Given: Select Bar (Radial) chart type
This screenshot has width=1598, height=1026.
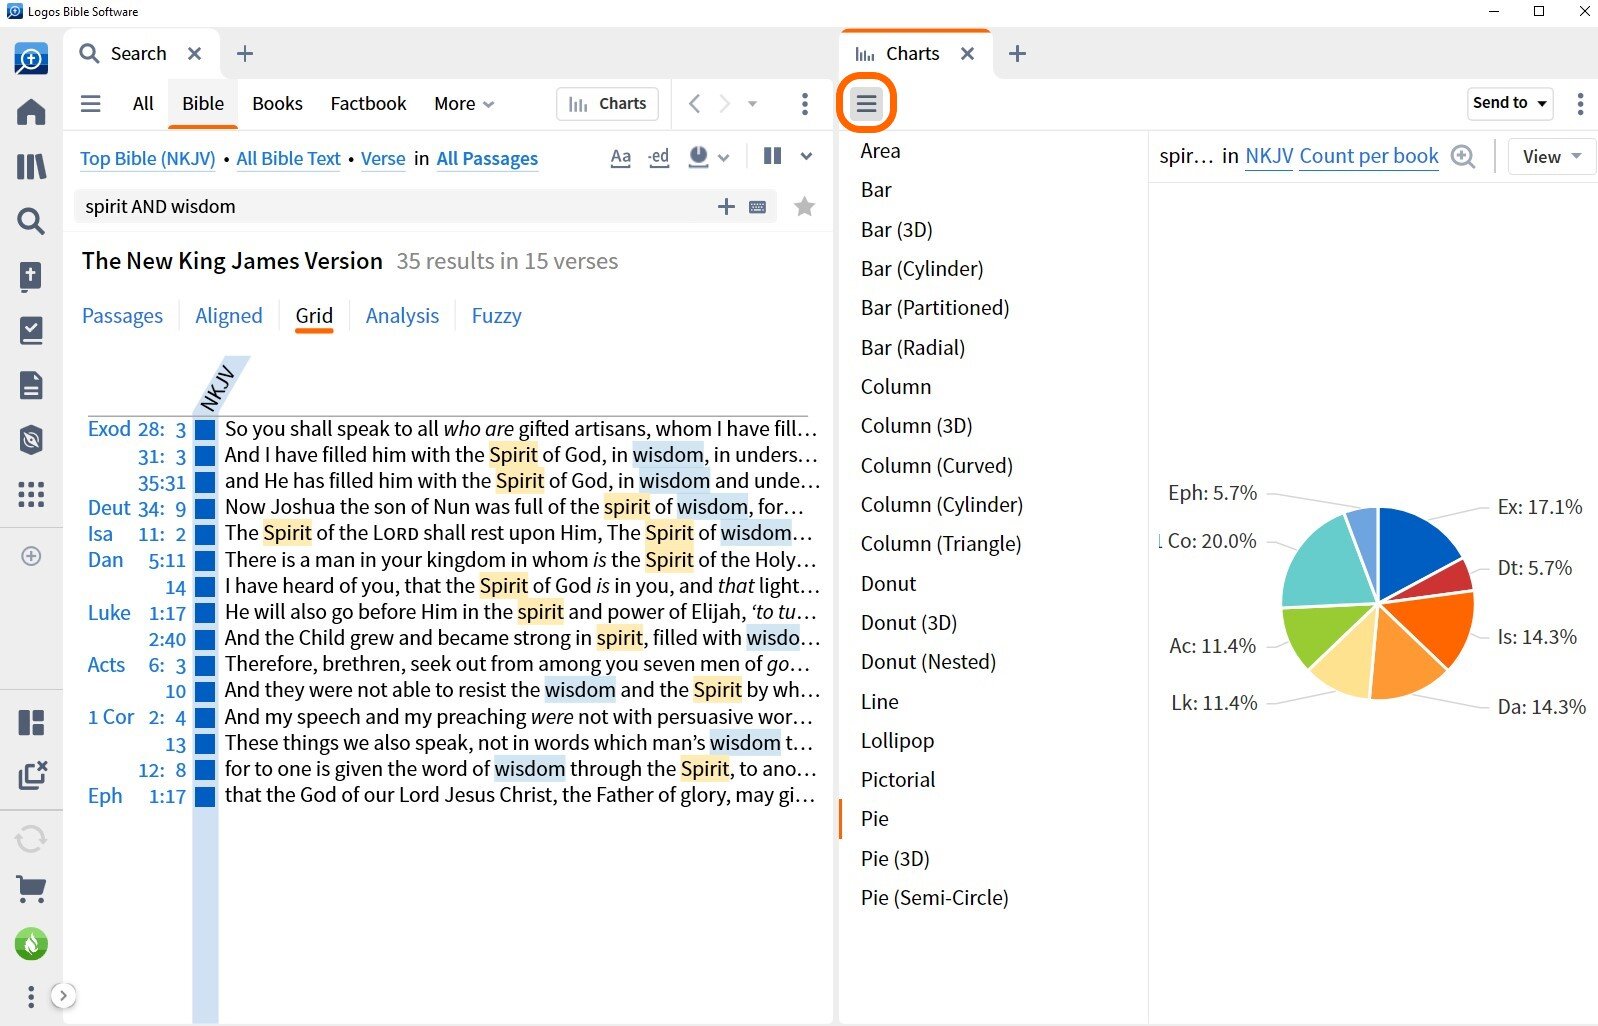Looking at the screenshot, I should (912, 348).
